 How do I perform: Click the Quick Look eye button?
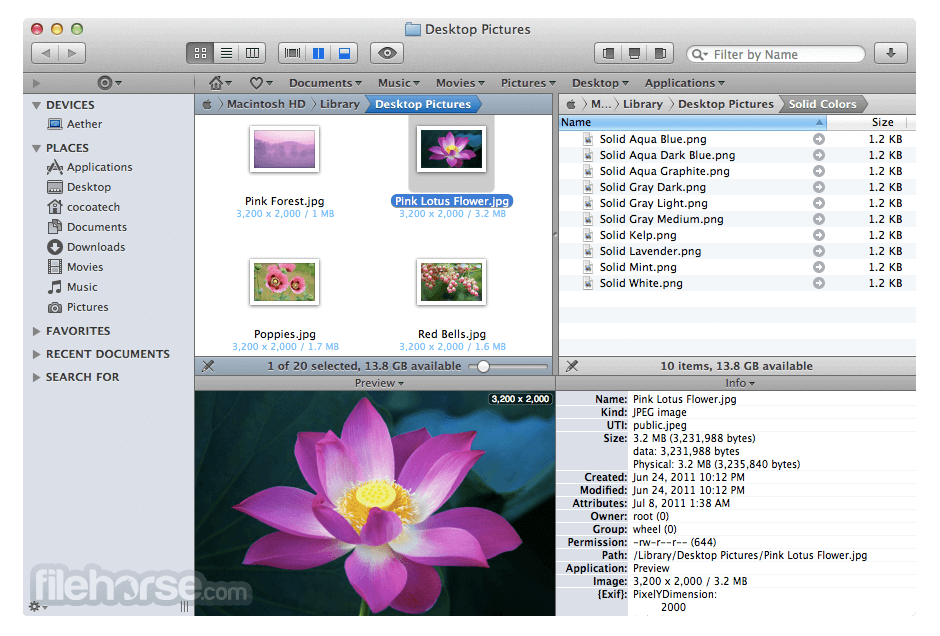pyautogui.click(x=387, y=53)
